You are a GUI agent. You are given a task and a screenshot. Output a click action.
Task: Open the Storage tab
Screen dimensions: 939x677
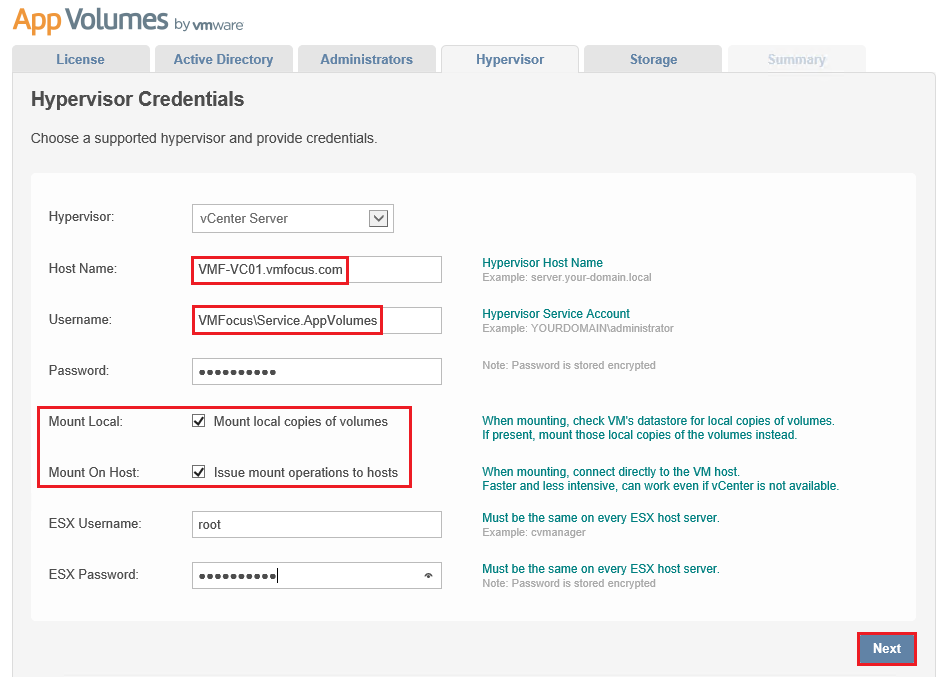[653, 59]
